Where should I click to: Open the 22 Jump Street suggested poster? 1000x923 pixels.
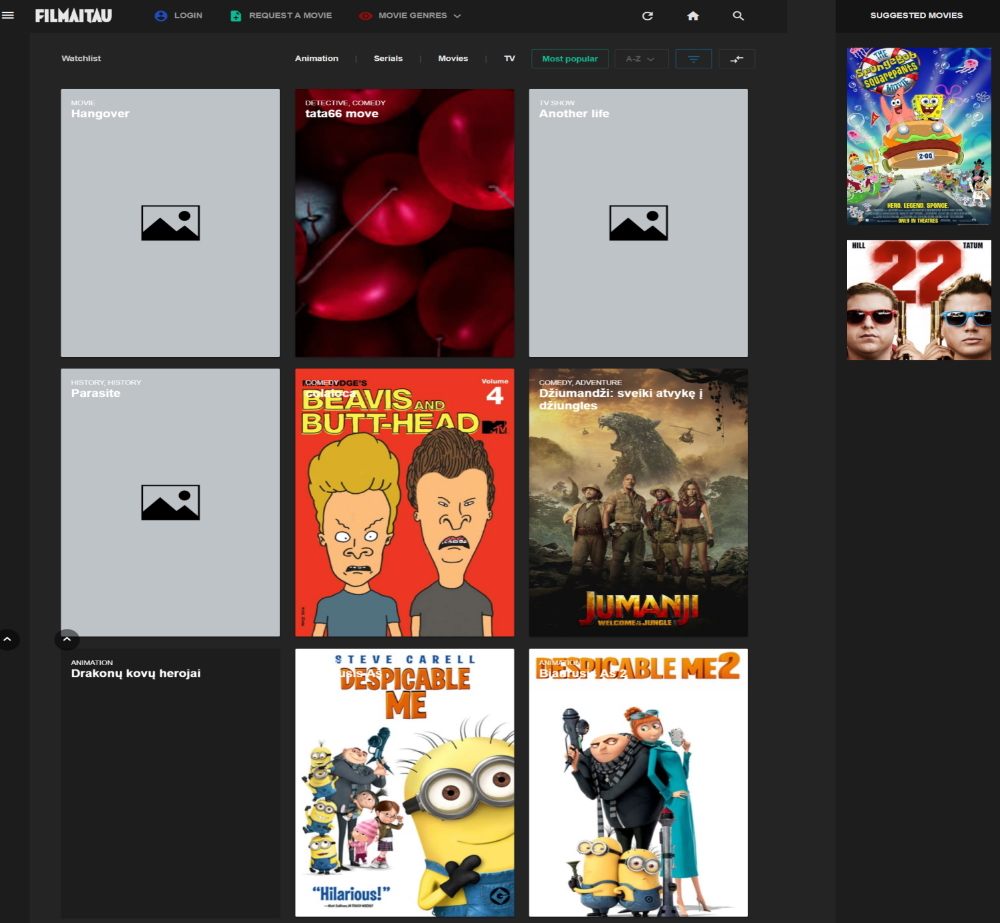coord(918,300)
